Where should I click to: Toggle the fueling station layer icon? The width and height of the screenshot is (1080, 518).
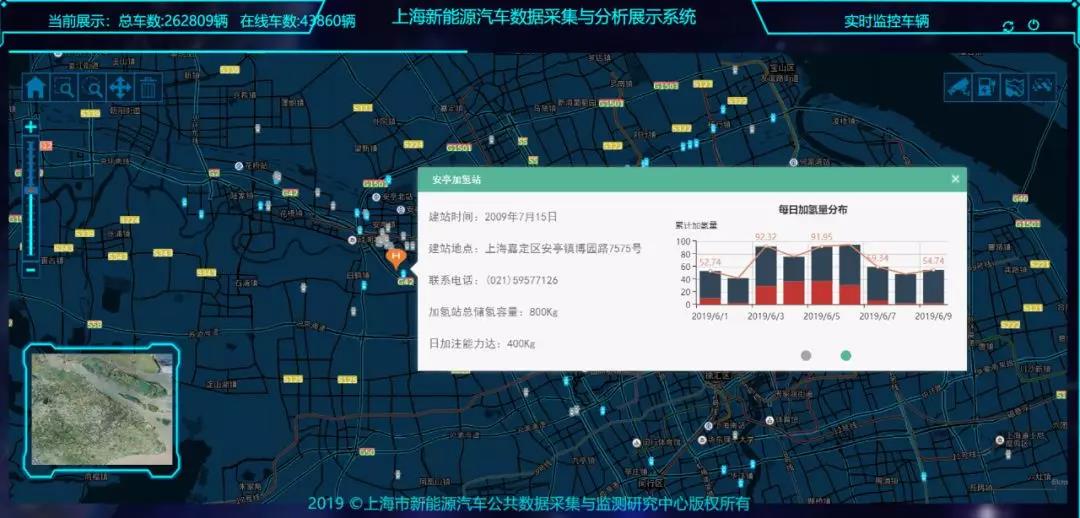pyautogui.click(x=986, y=87)
